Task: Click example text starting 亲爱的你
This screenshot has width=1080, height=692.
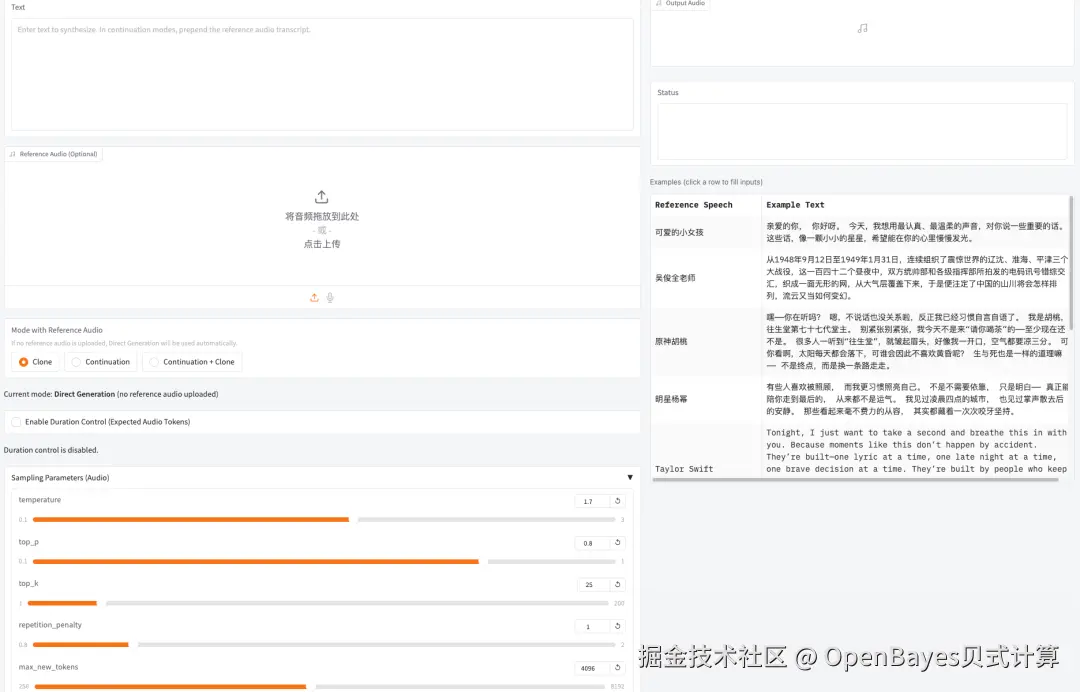Action: [916, 232]
